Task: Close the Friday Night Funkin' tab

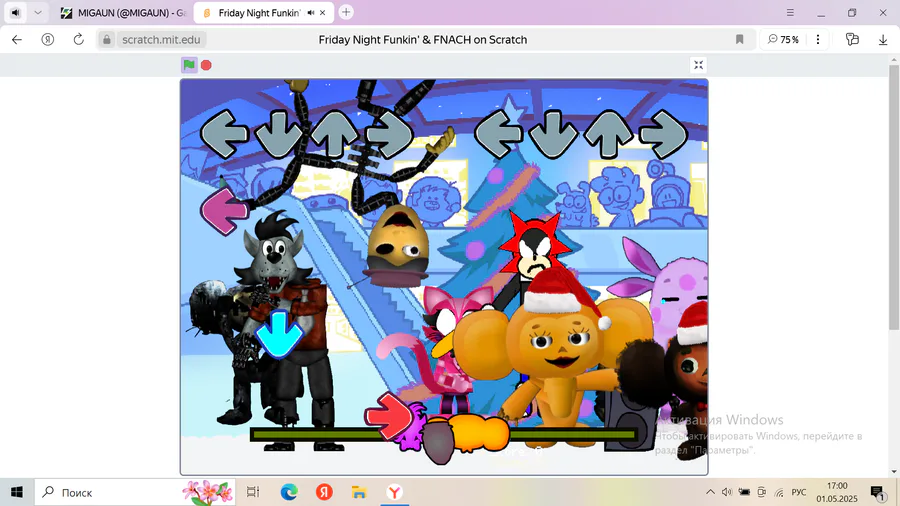Action: (323, 13)
